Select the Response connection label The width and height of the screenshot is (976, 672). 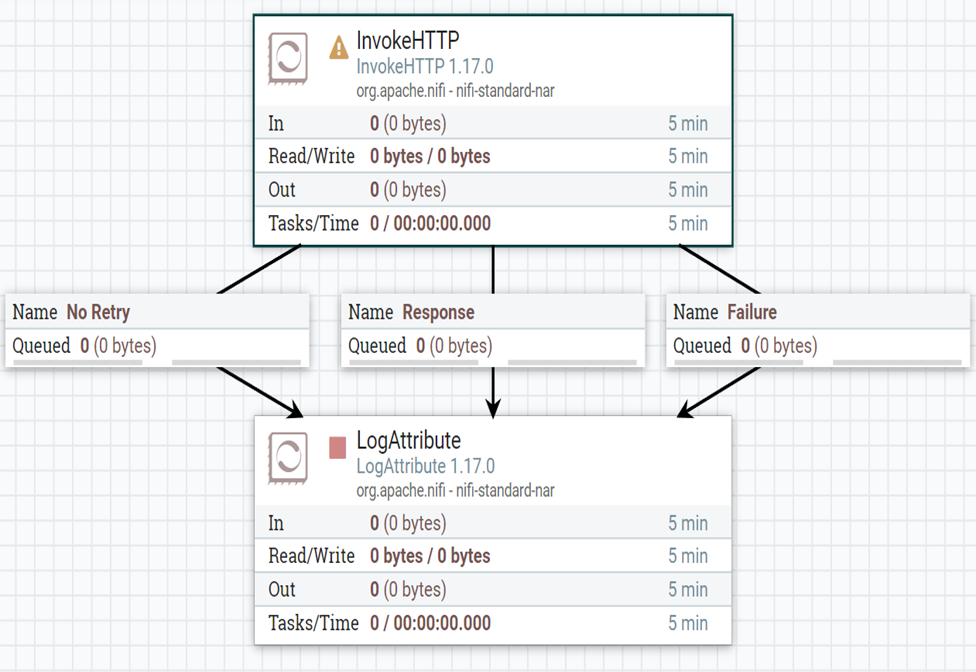click(x=438, y=312)
